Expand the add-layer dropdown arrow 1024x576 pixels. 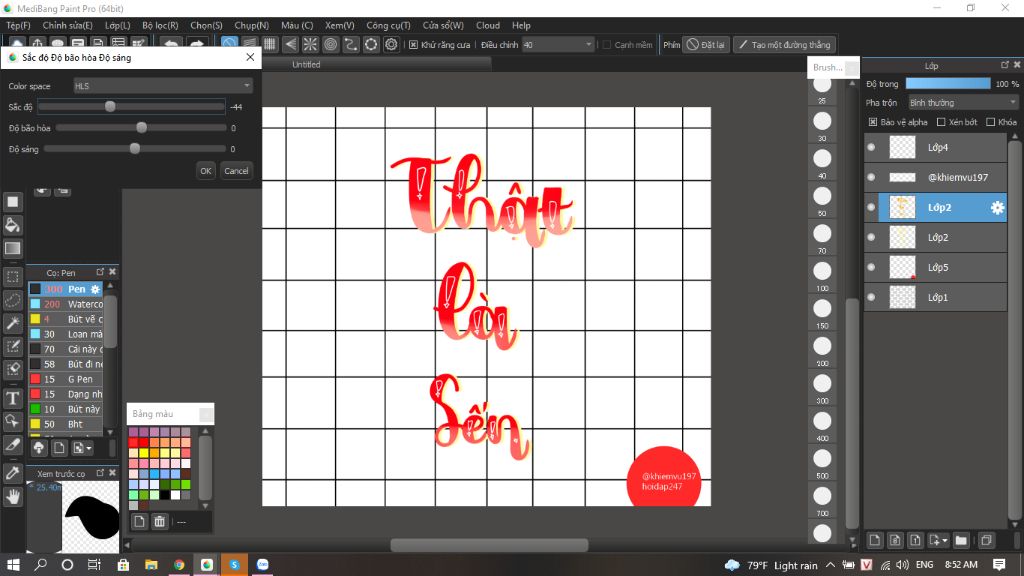tap(944, 541)
